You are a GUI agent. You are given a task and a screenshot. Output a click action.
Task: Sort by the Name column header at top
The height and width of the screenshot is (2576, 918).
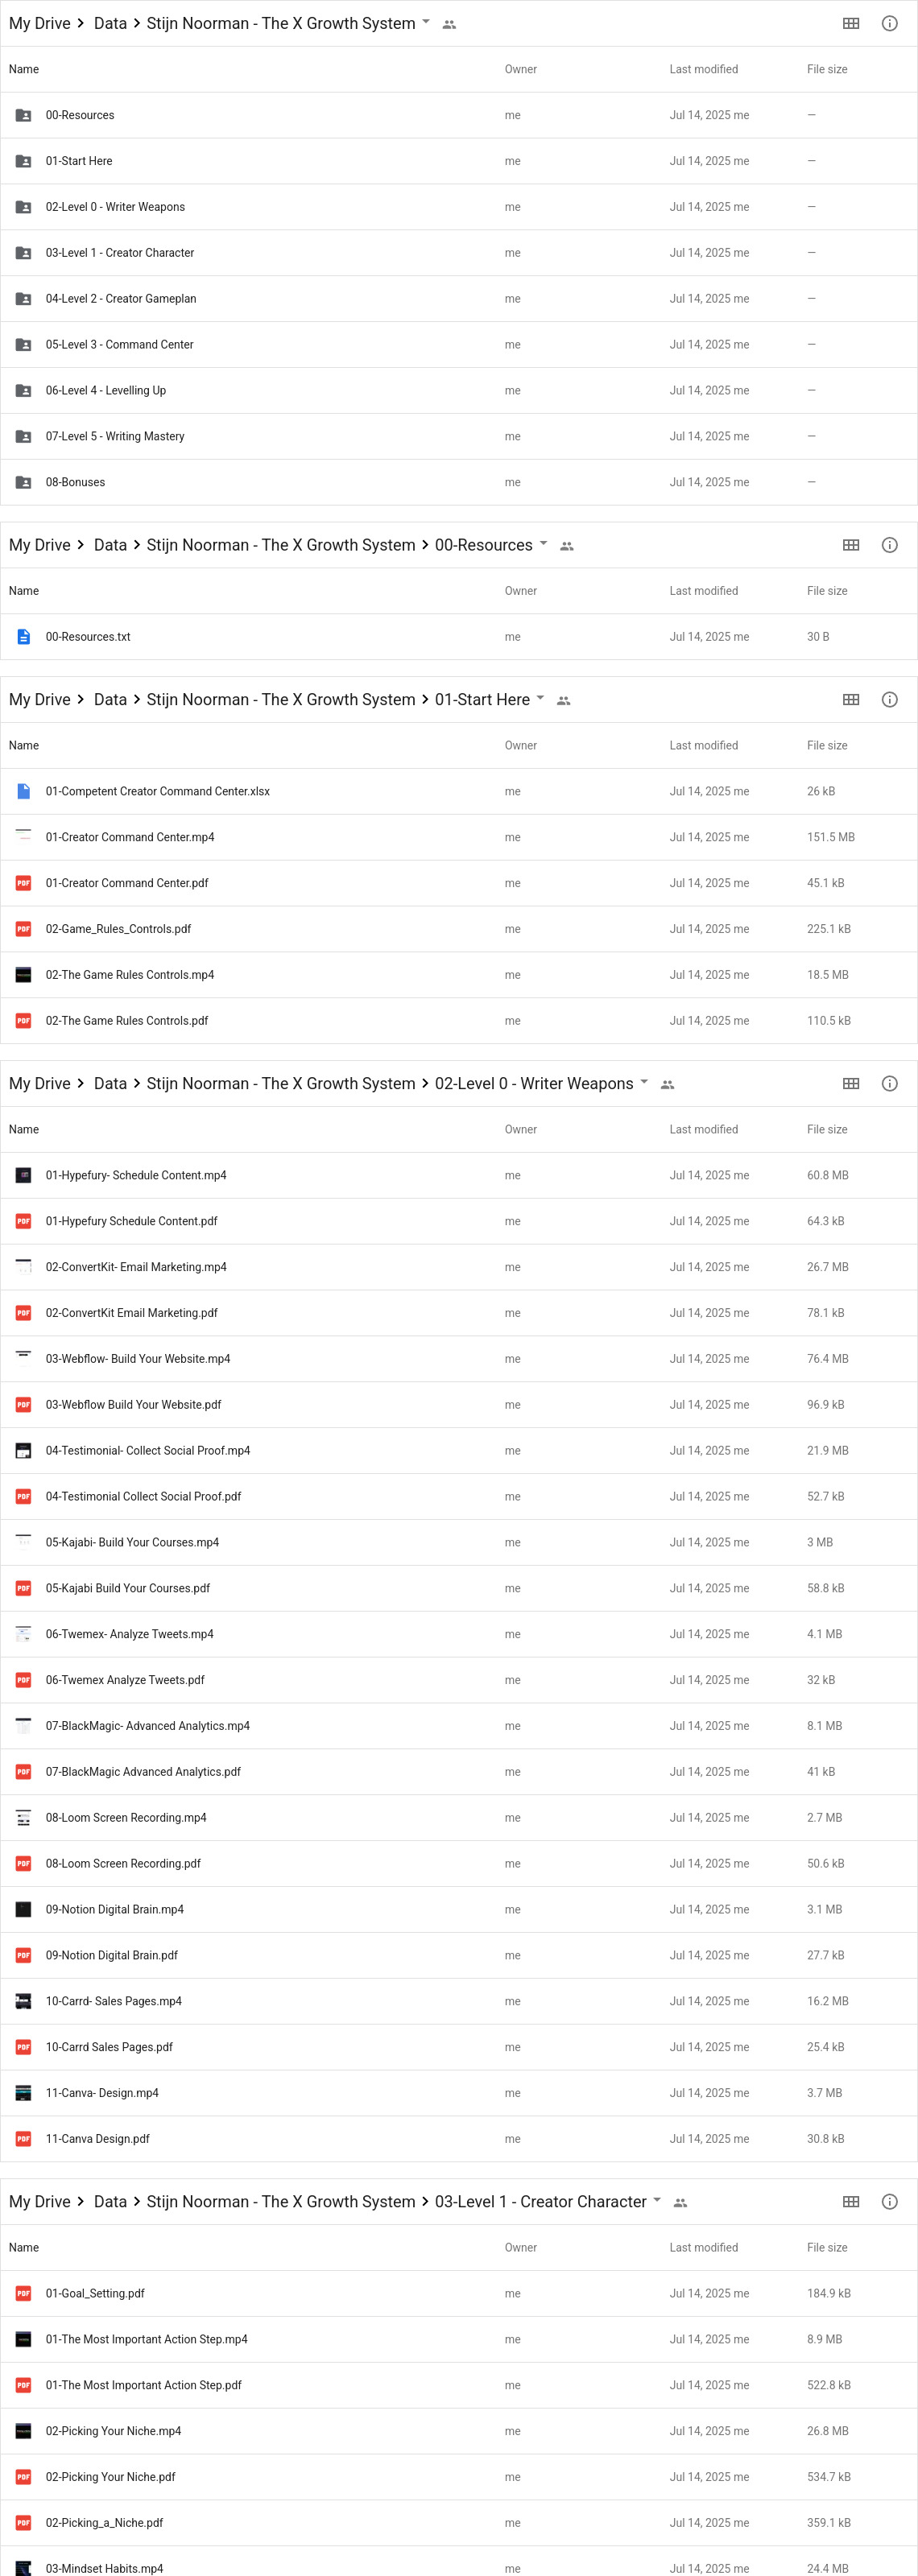click(24, 69)
